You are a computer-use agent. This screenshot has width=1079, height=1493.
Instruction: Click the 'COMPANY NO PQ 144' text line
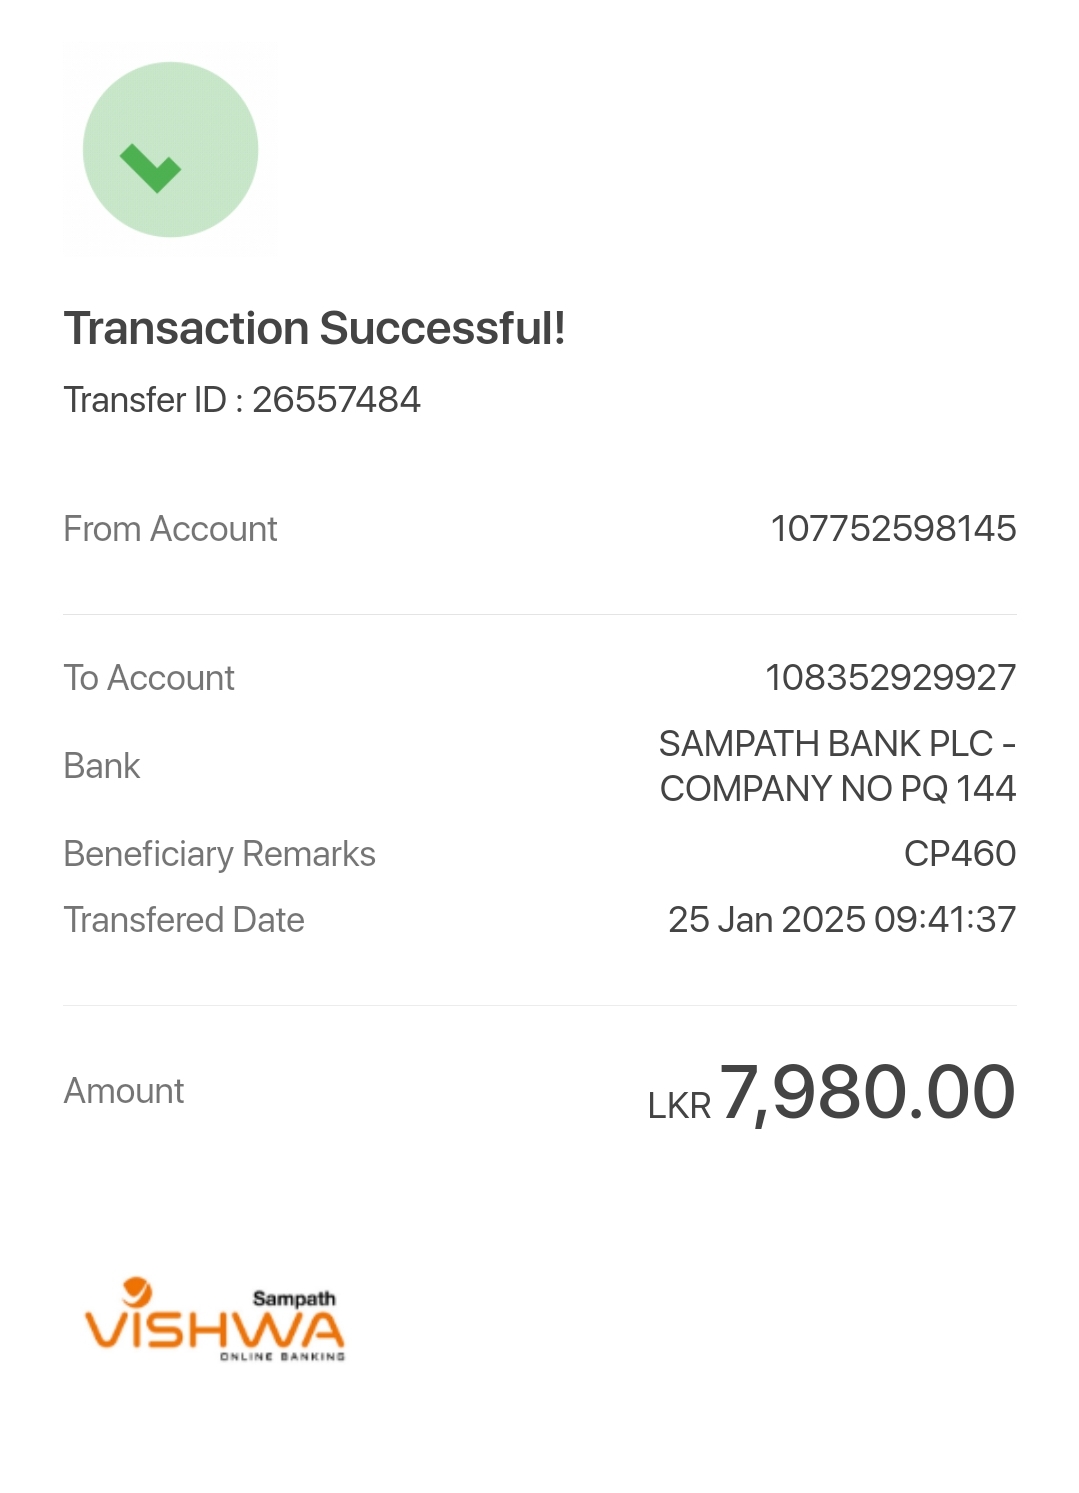838,789
